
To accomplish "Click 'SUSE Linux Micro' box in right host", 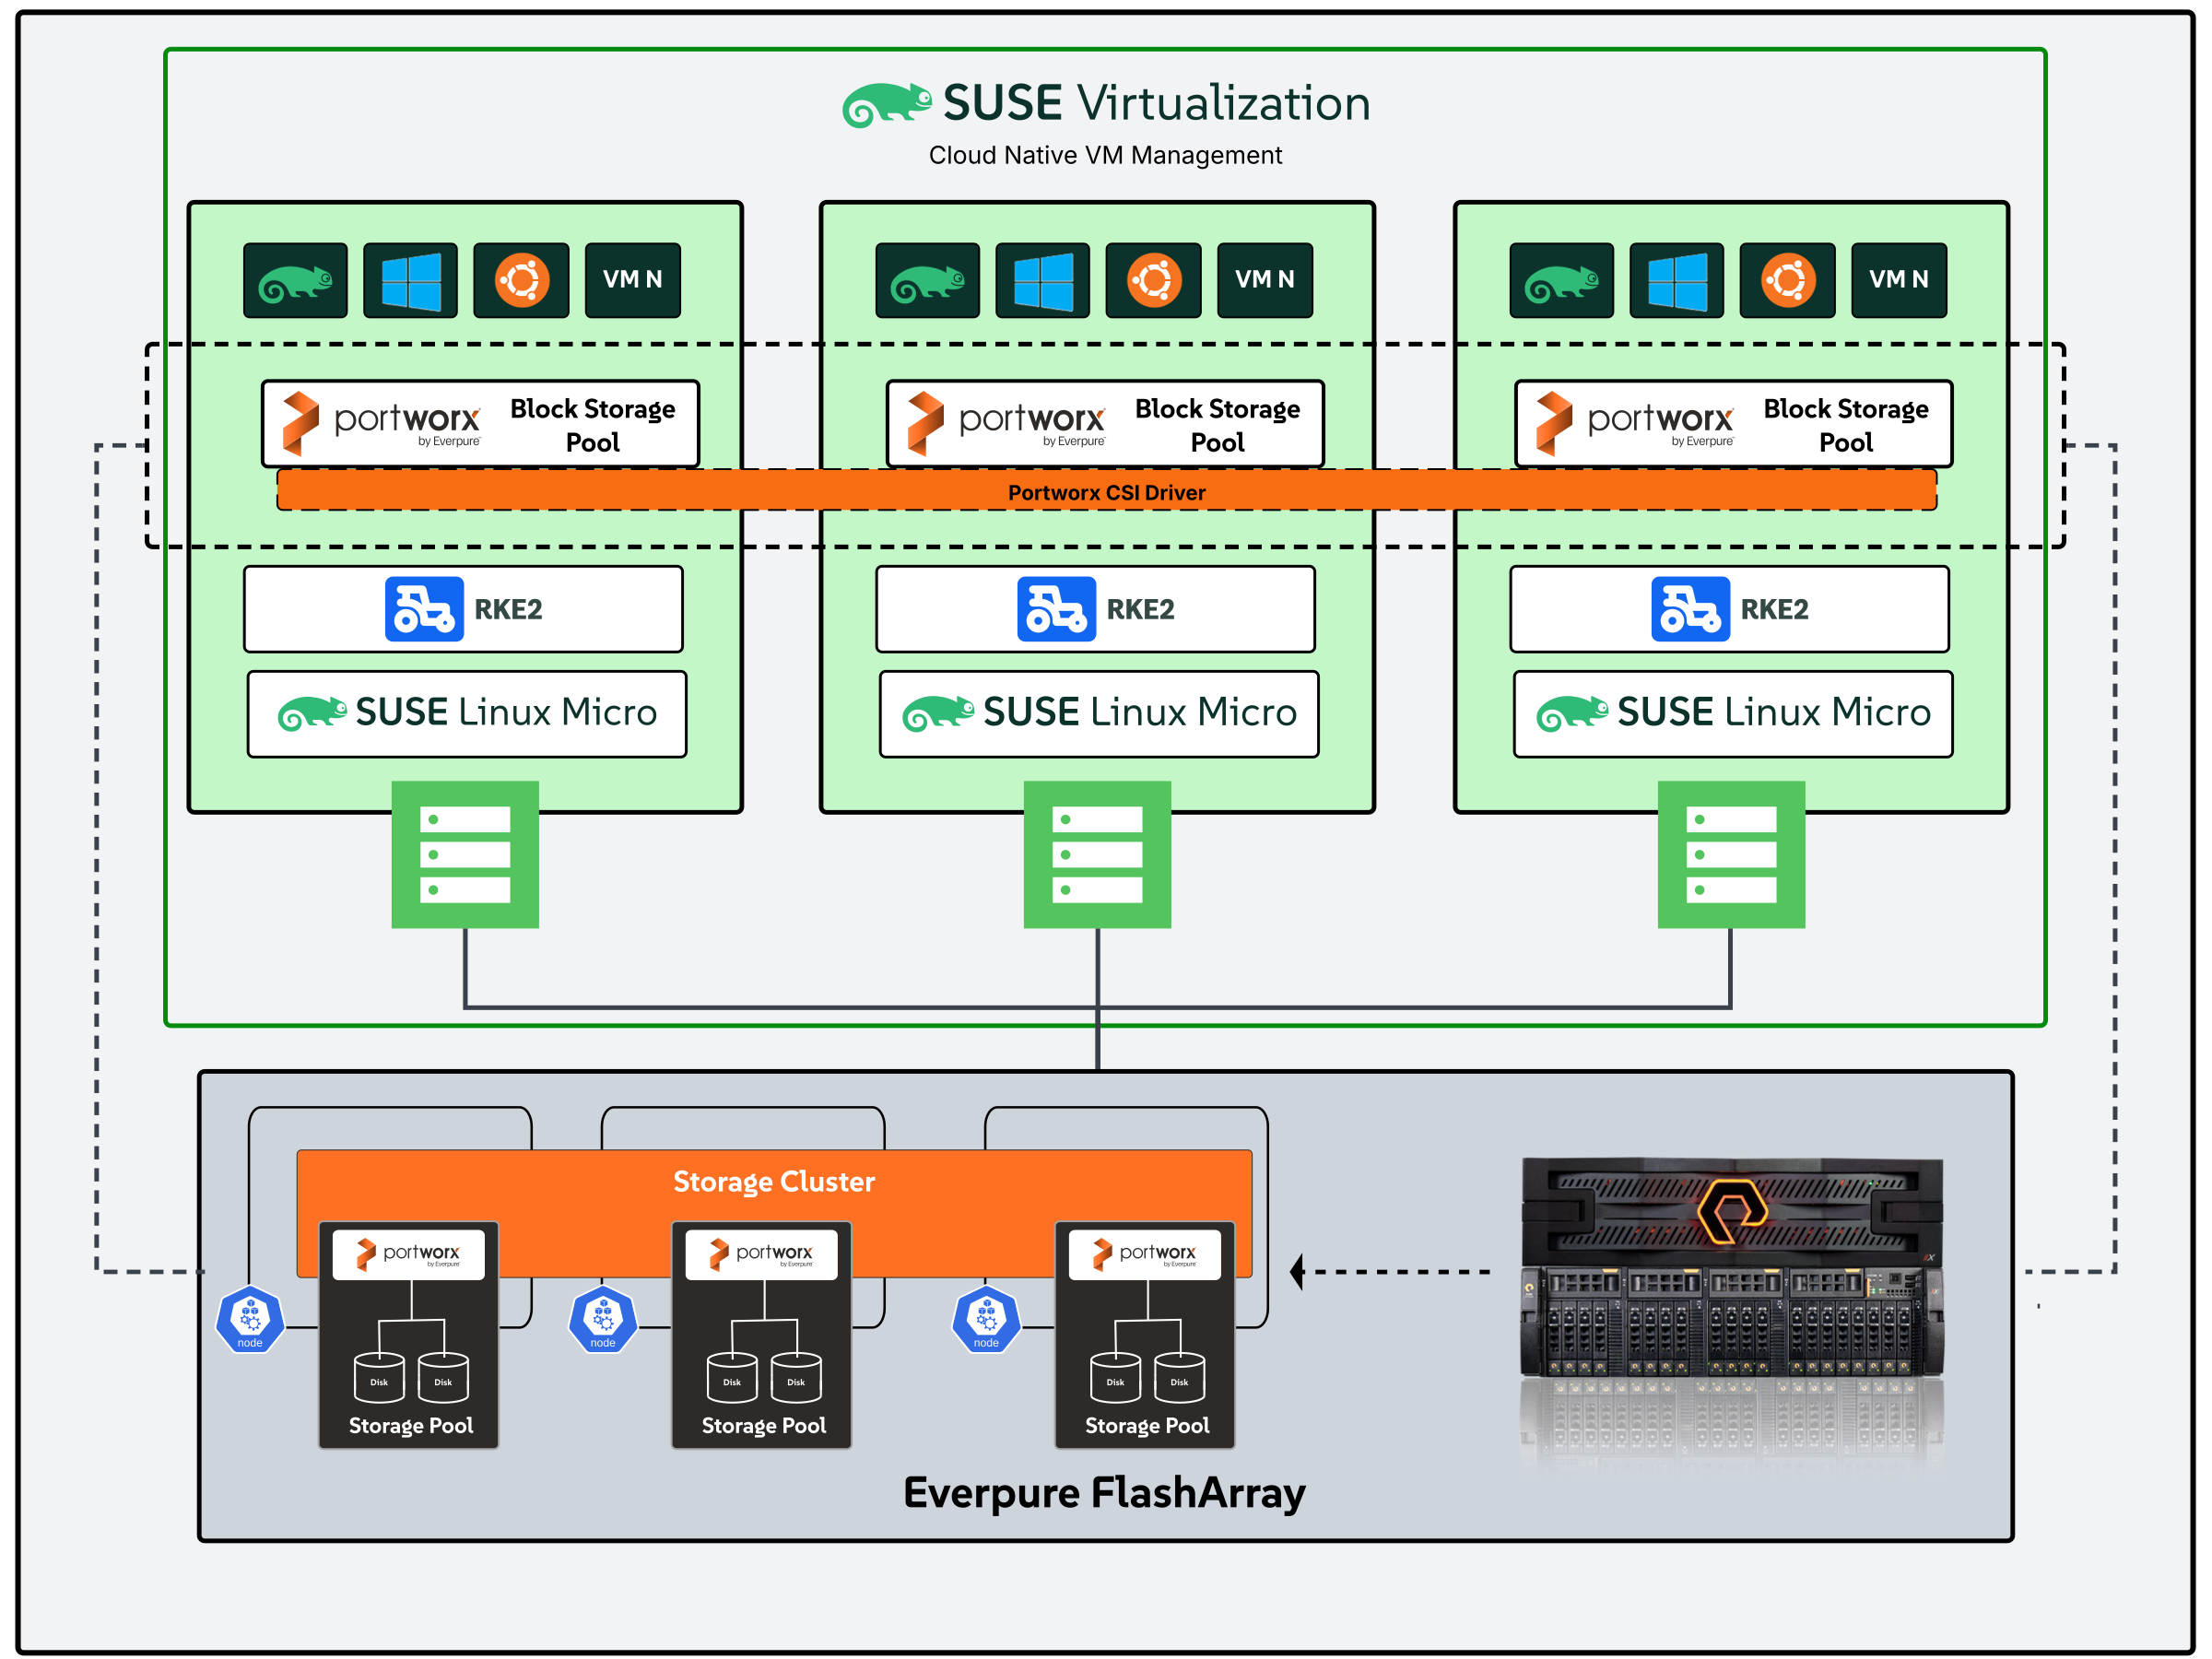I will click(1733, 713).
